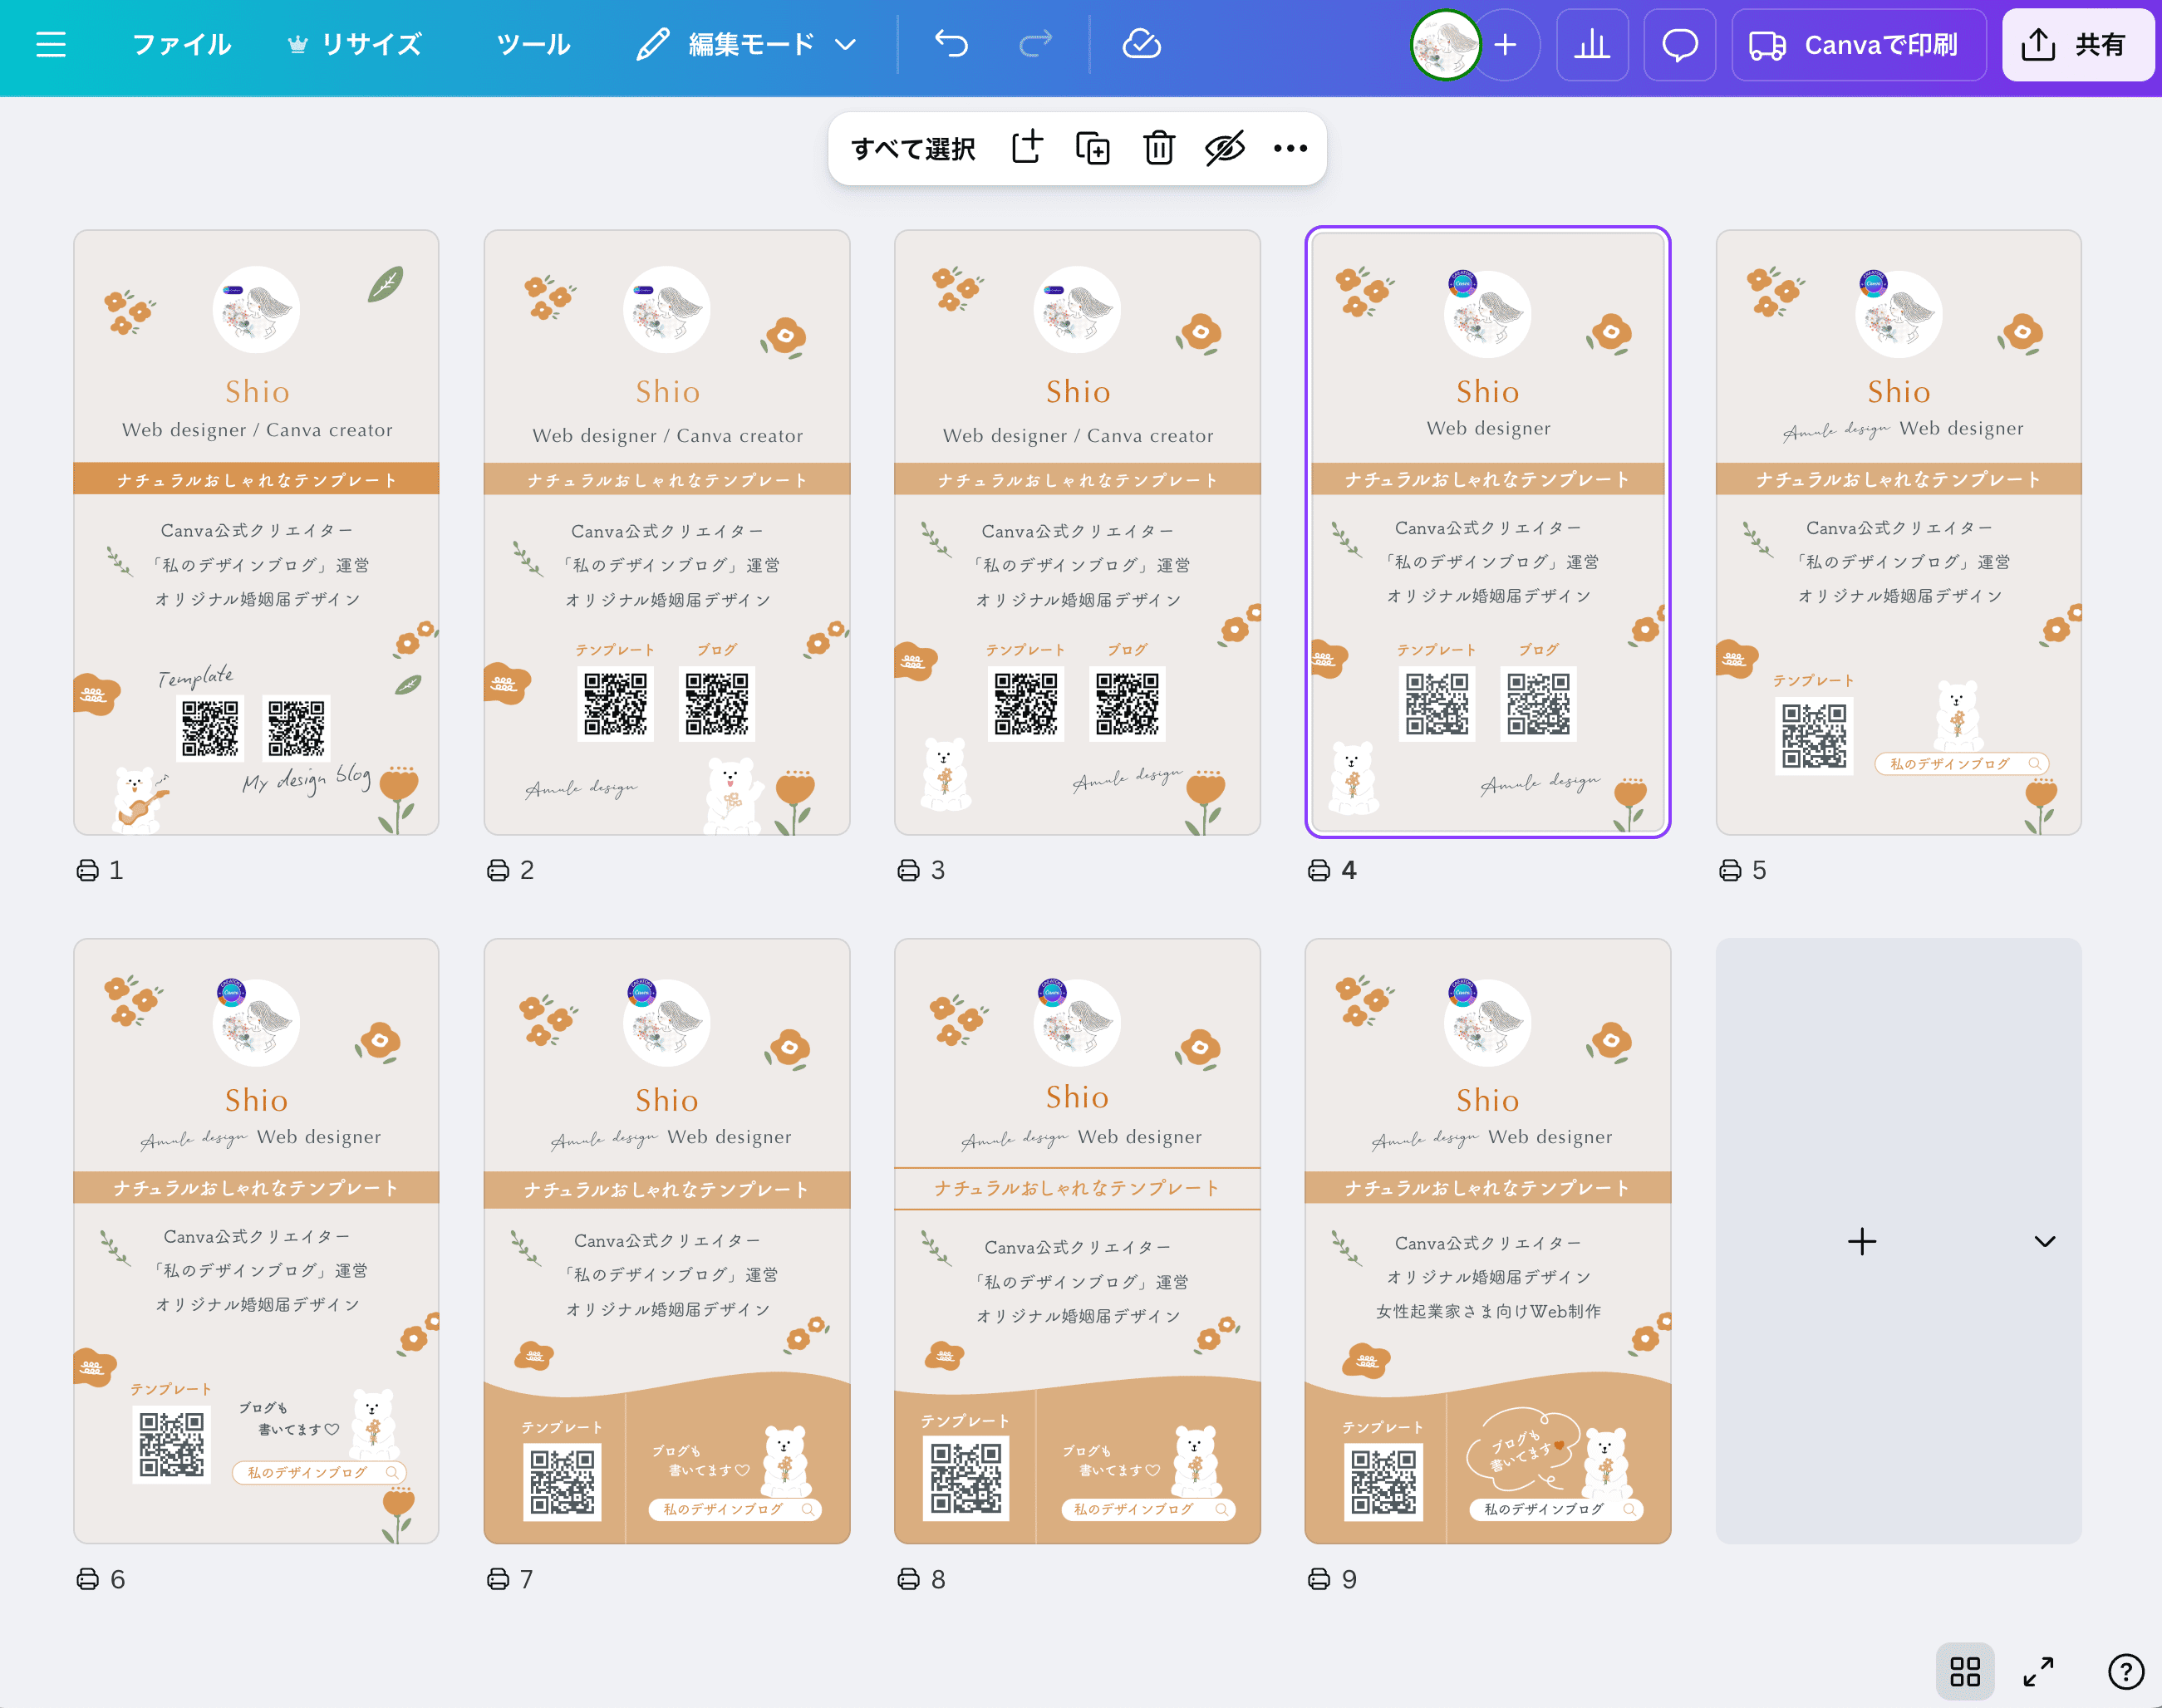The height and width of the screenshot is (1708, 2162).
Task: Open the ツール menu
Action: (533, 44)
